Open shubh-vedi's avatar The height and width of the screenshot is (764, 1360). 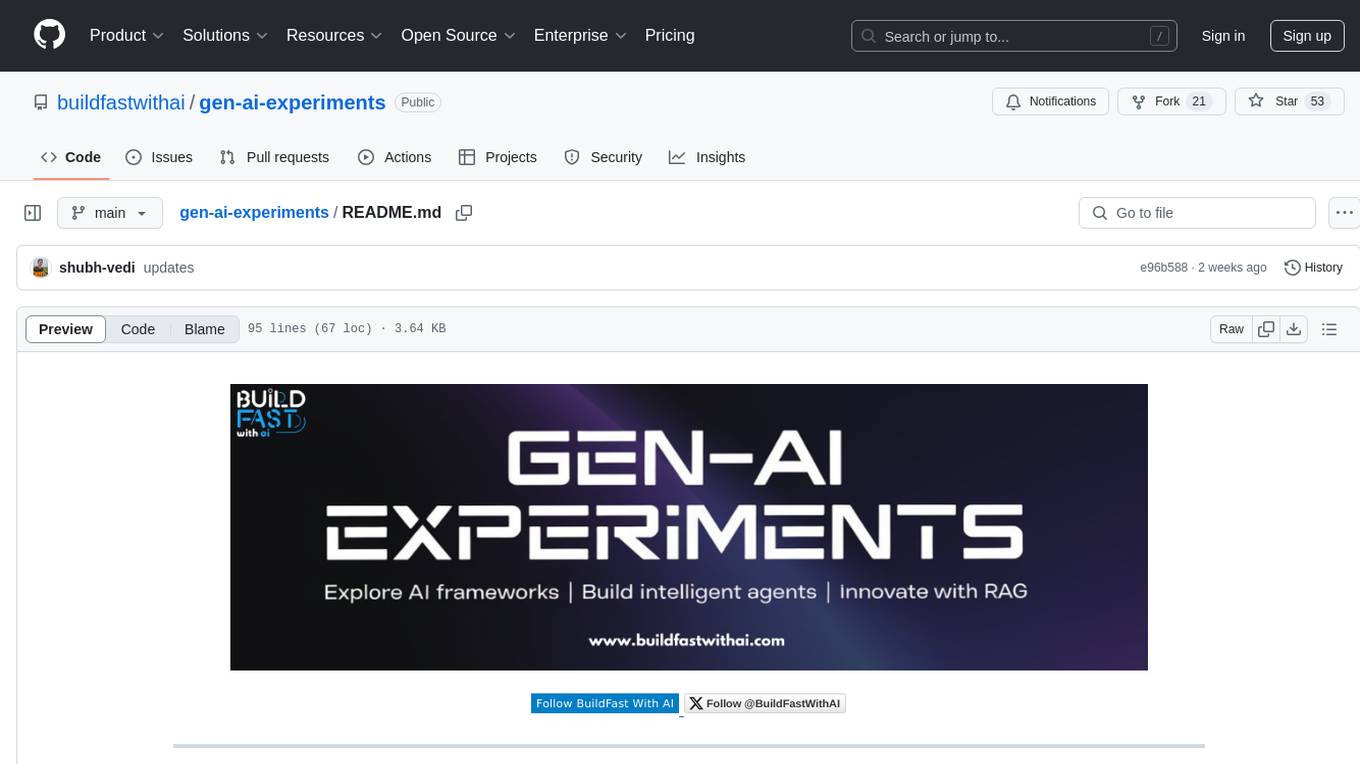tap(41, 268)
